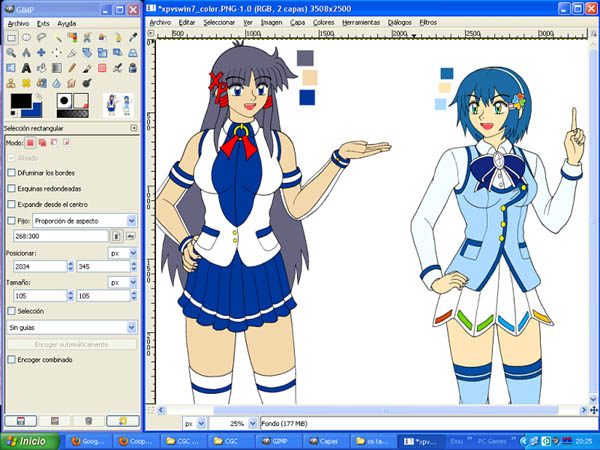
Task: Select the Shear tool
Action: 117,53
